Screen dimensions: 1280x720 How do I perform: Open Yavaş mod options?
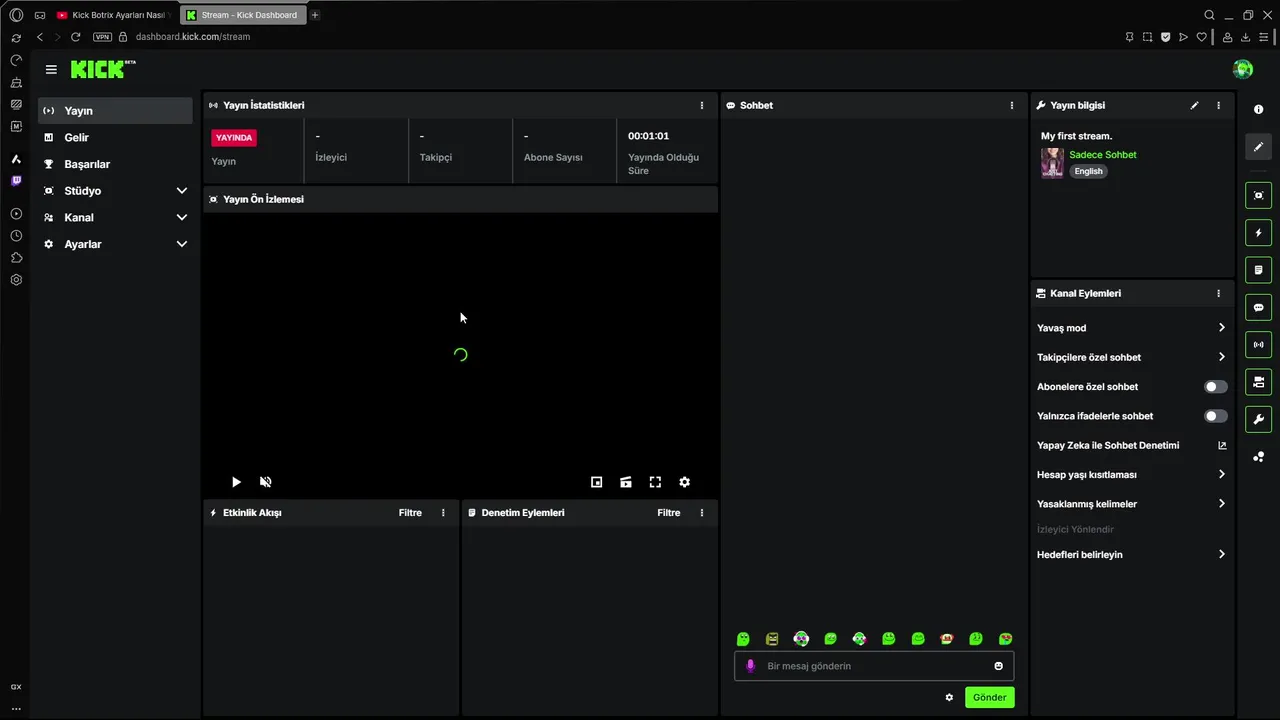point(1131,328)
